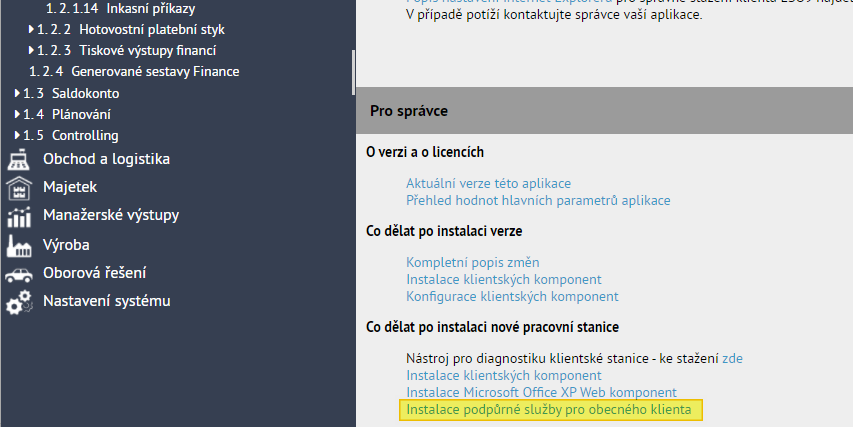The image size is (853, 427).
Task: Select 1.2.2 Hotovostní platební styk
Action: [131, 29]
